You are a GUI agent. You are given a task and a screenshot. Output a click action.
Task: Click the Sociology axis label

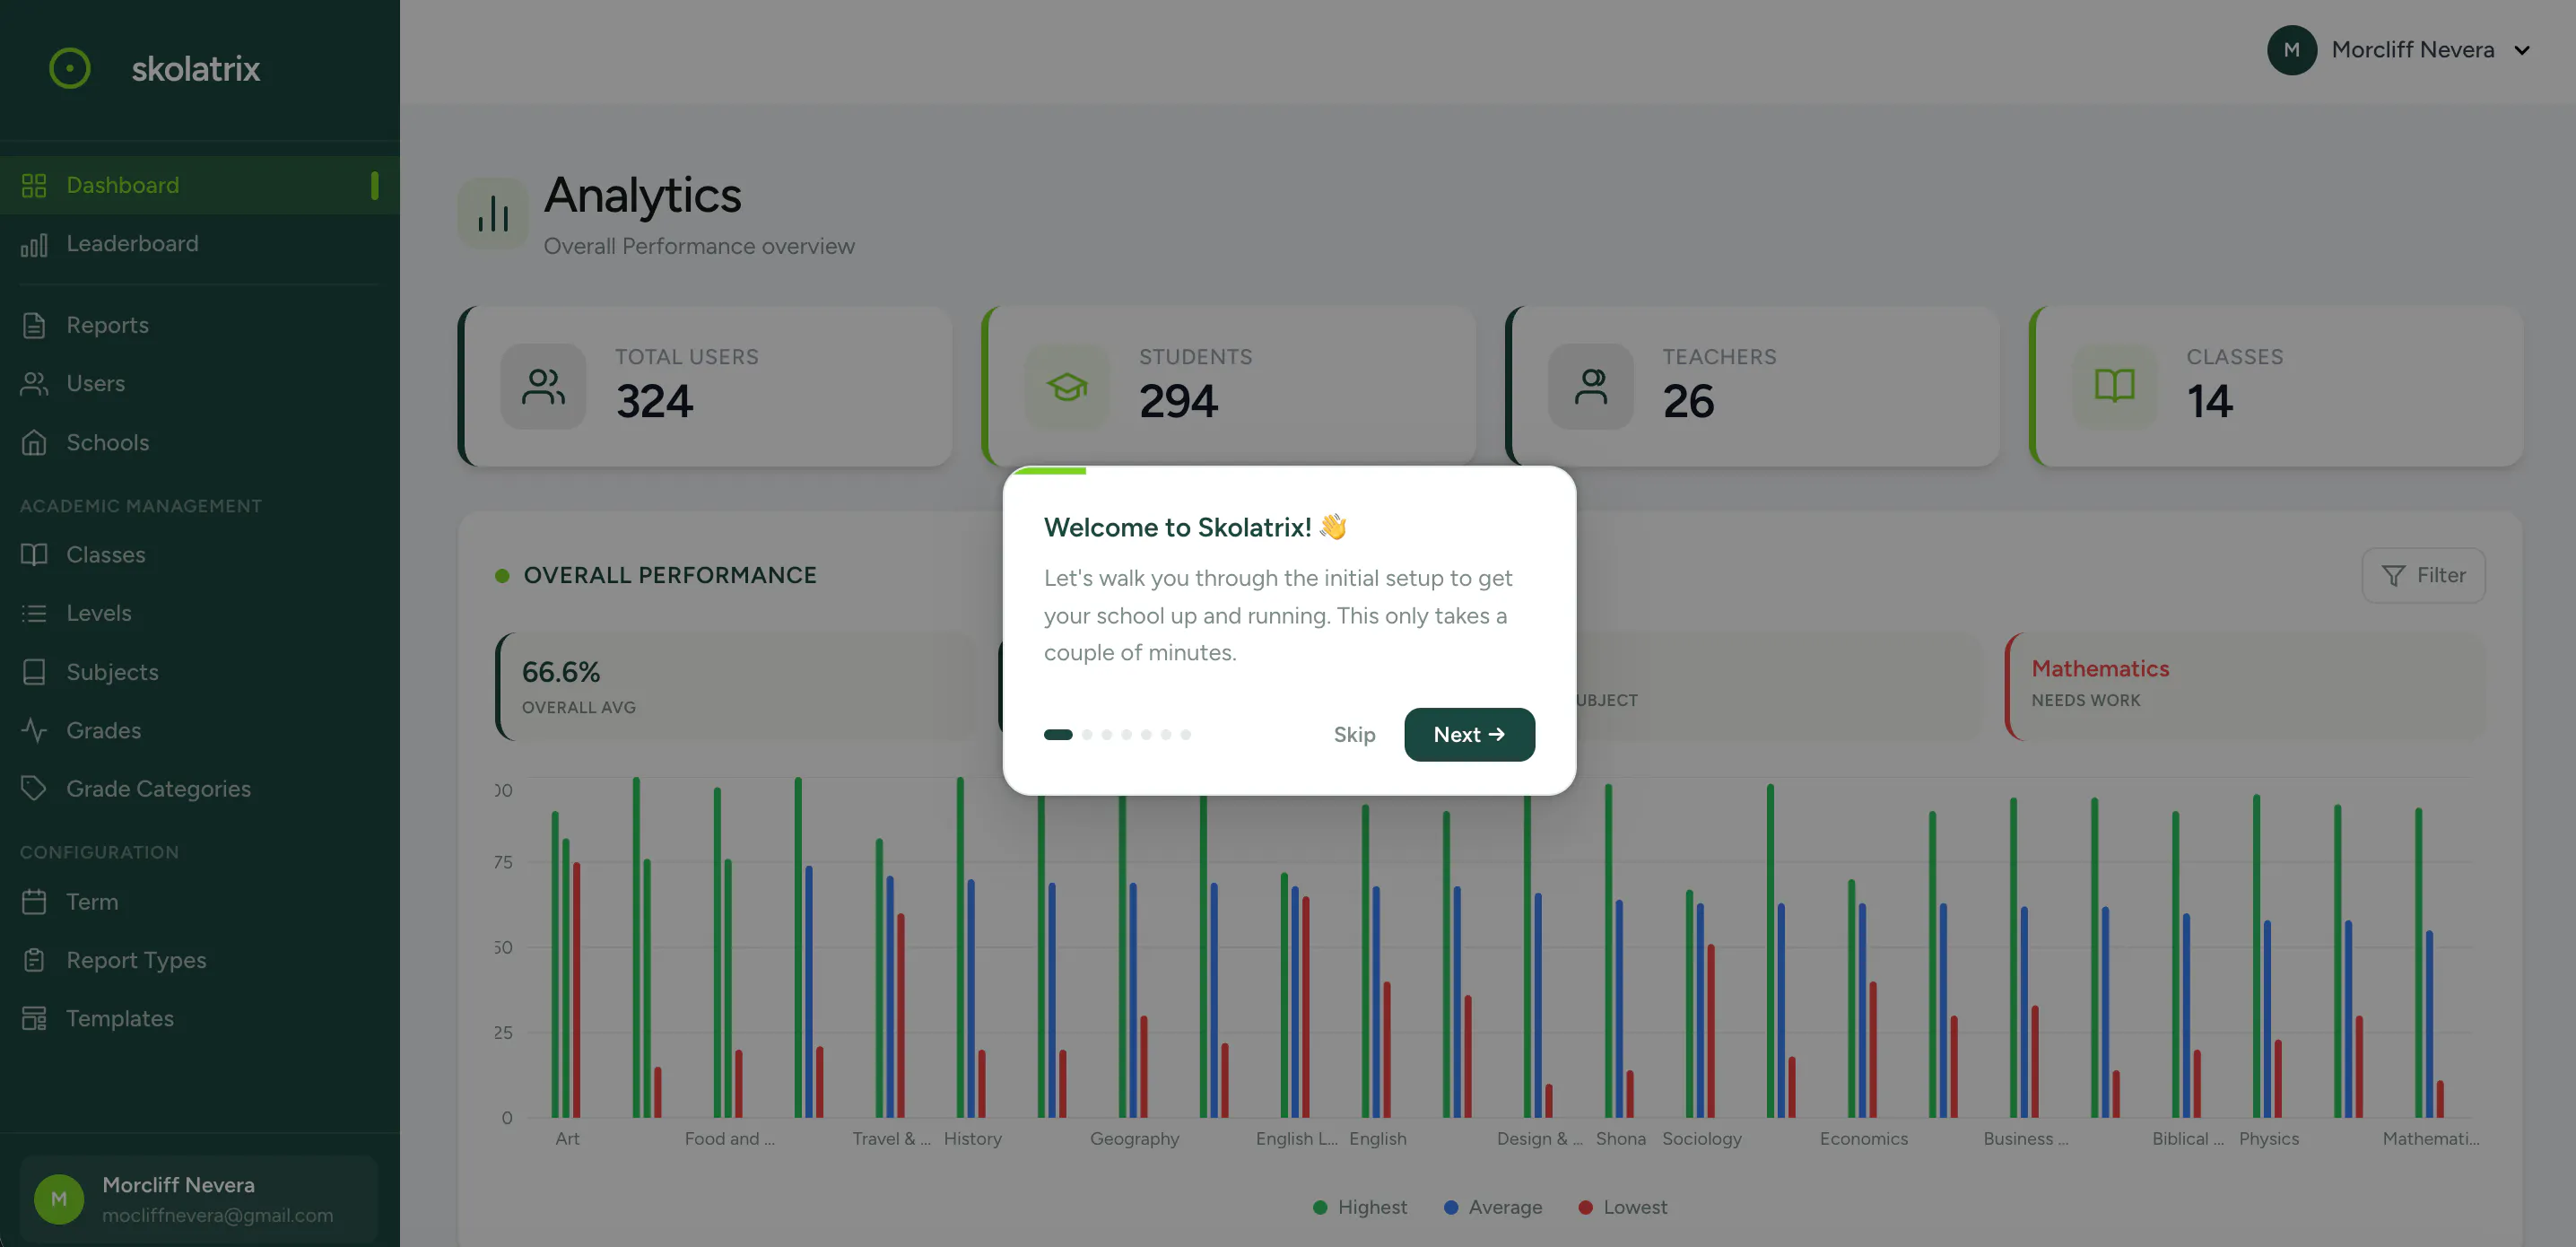[1701, 1139]
